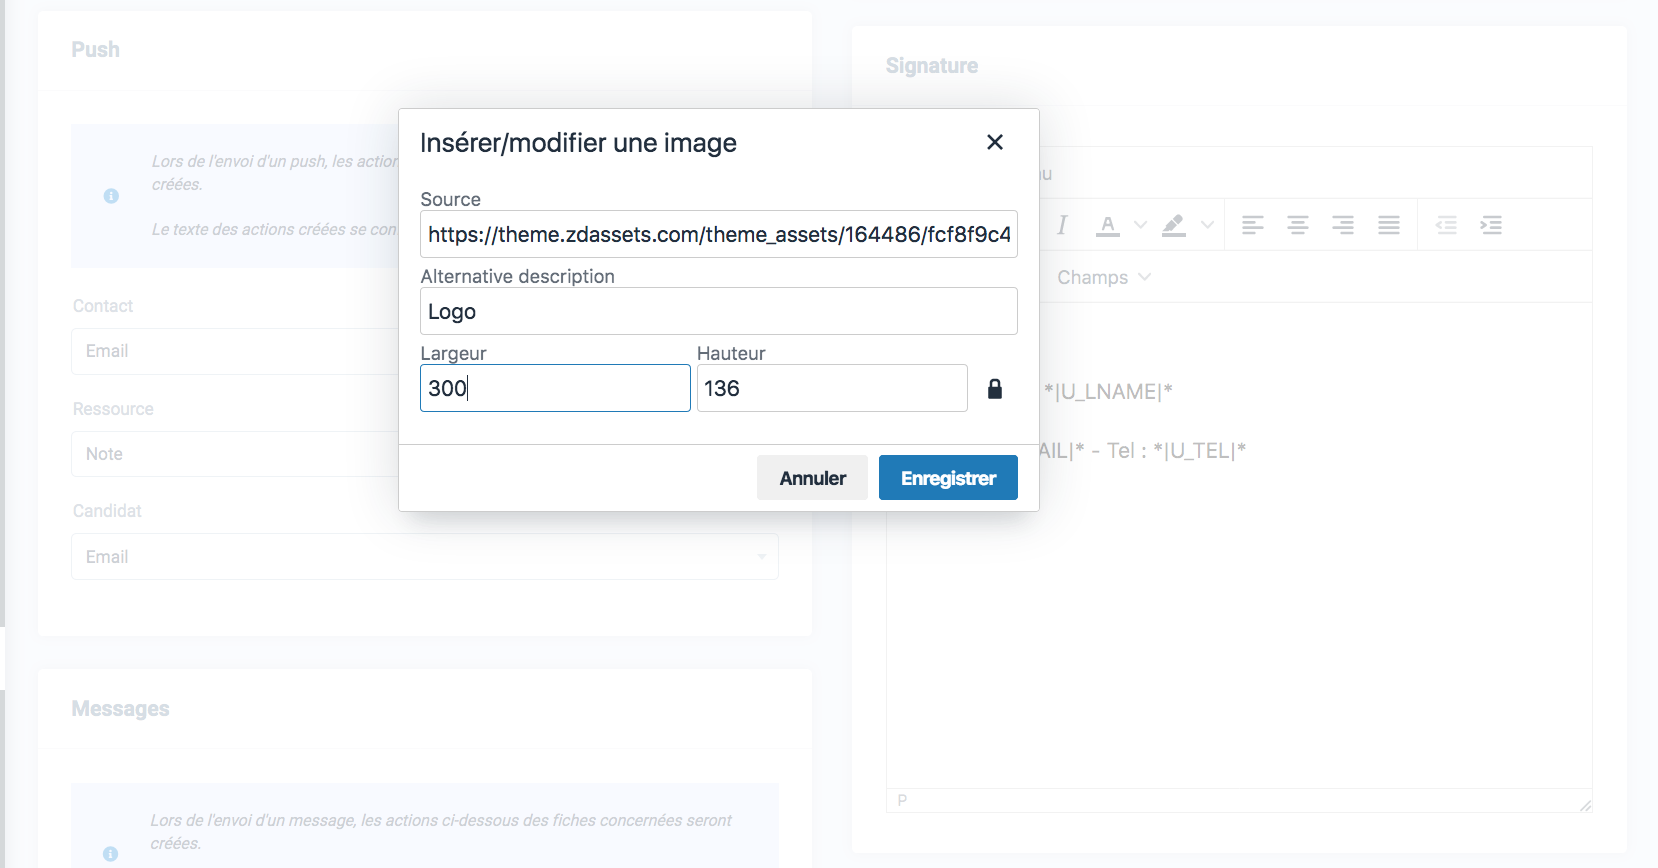Open the Champs dropdown menu
The width and height of the screenshot is (1658, 868).
coord(1104,277)
